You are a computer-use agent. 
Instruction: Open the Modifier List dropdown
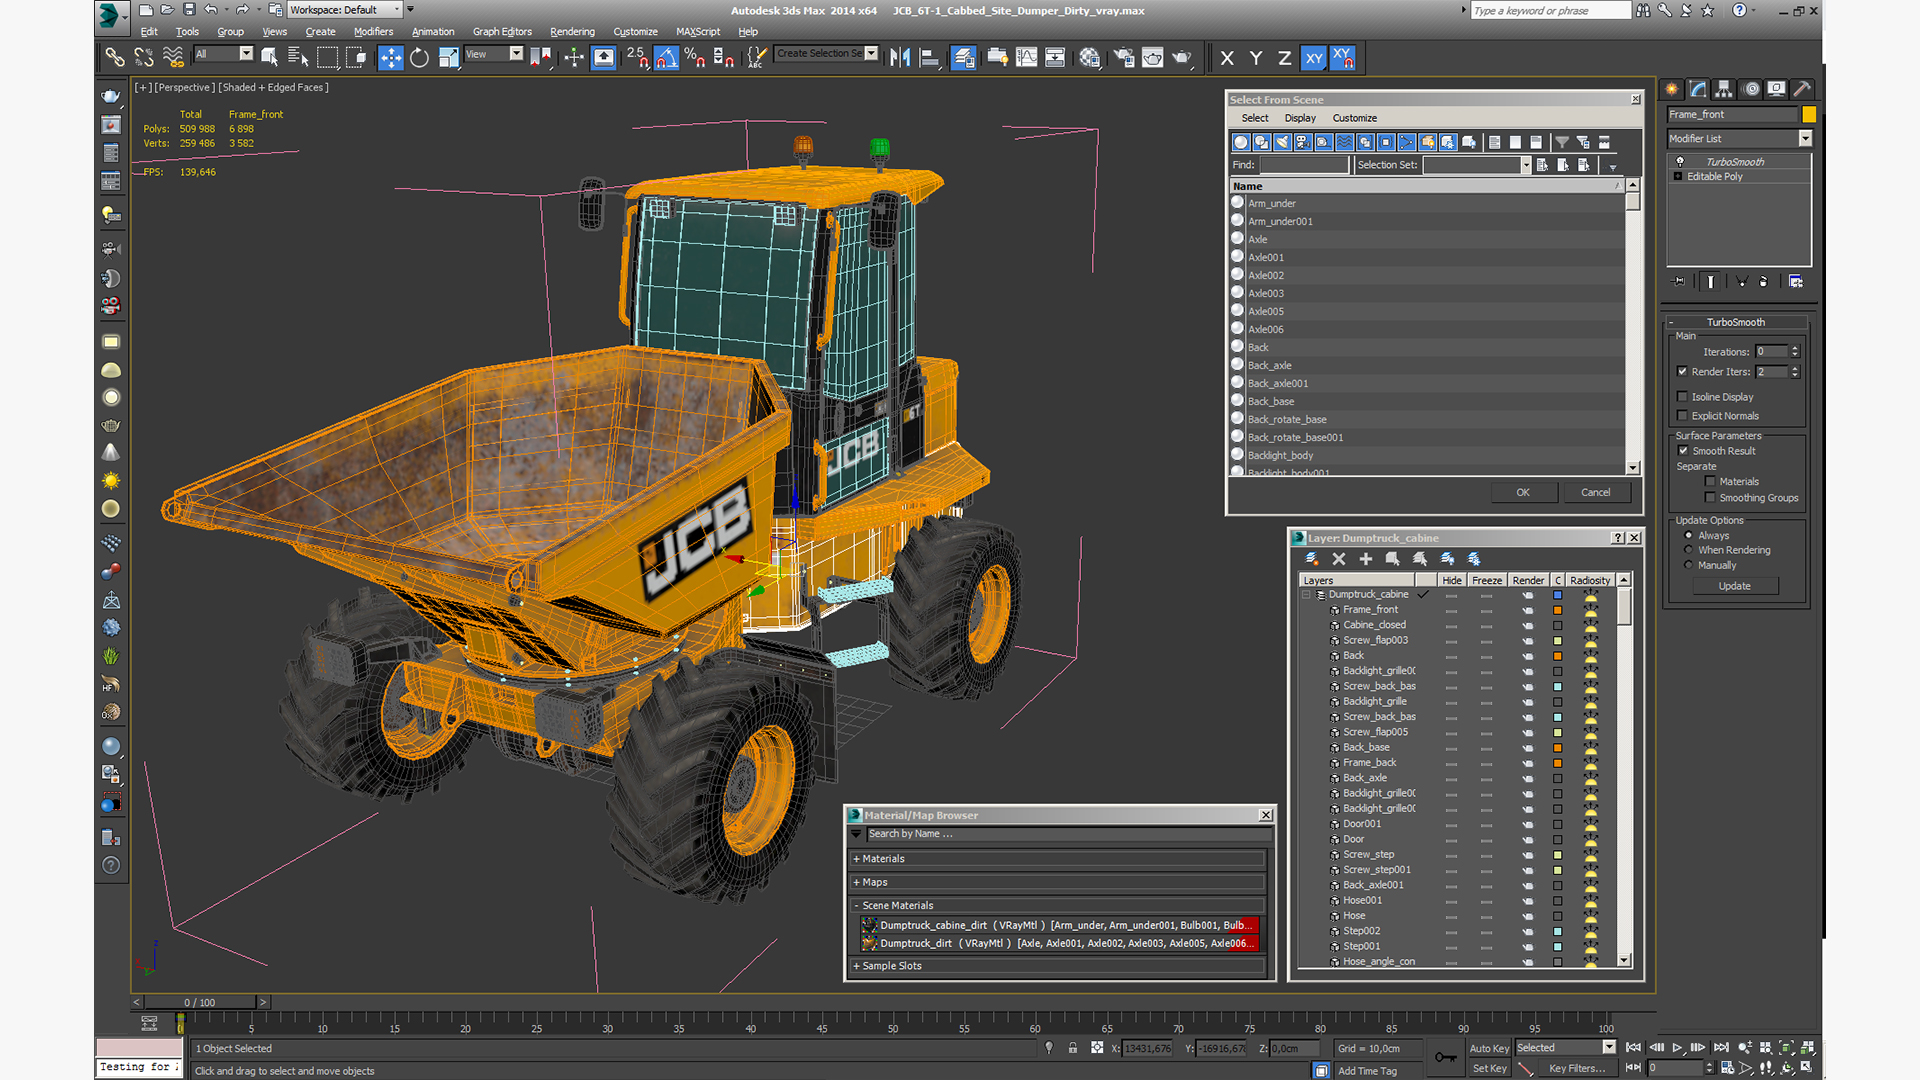(1739, 138)
